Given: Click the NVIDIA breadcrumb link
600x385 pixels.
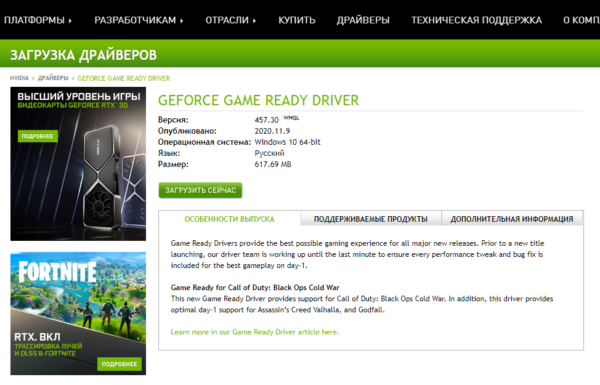Looking at the screenshot, I should [x=19, y=78].
